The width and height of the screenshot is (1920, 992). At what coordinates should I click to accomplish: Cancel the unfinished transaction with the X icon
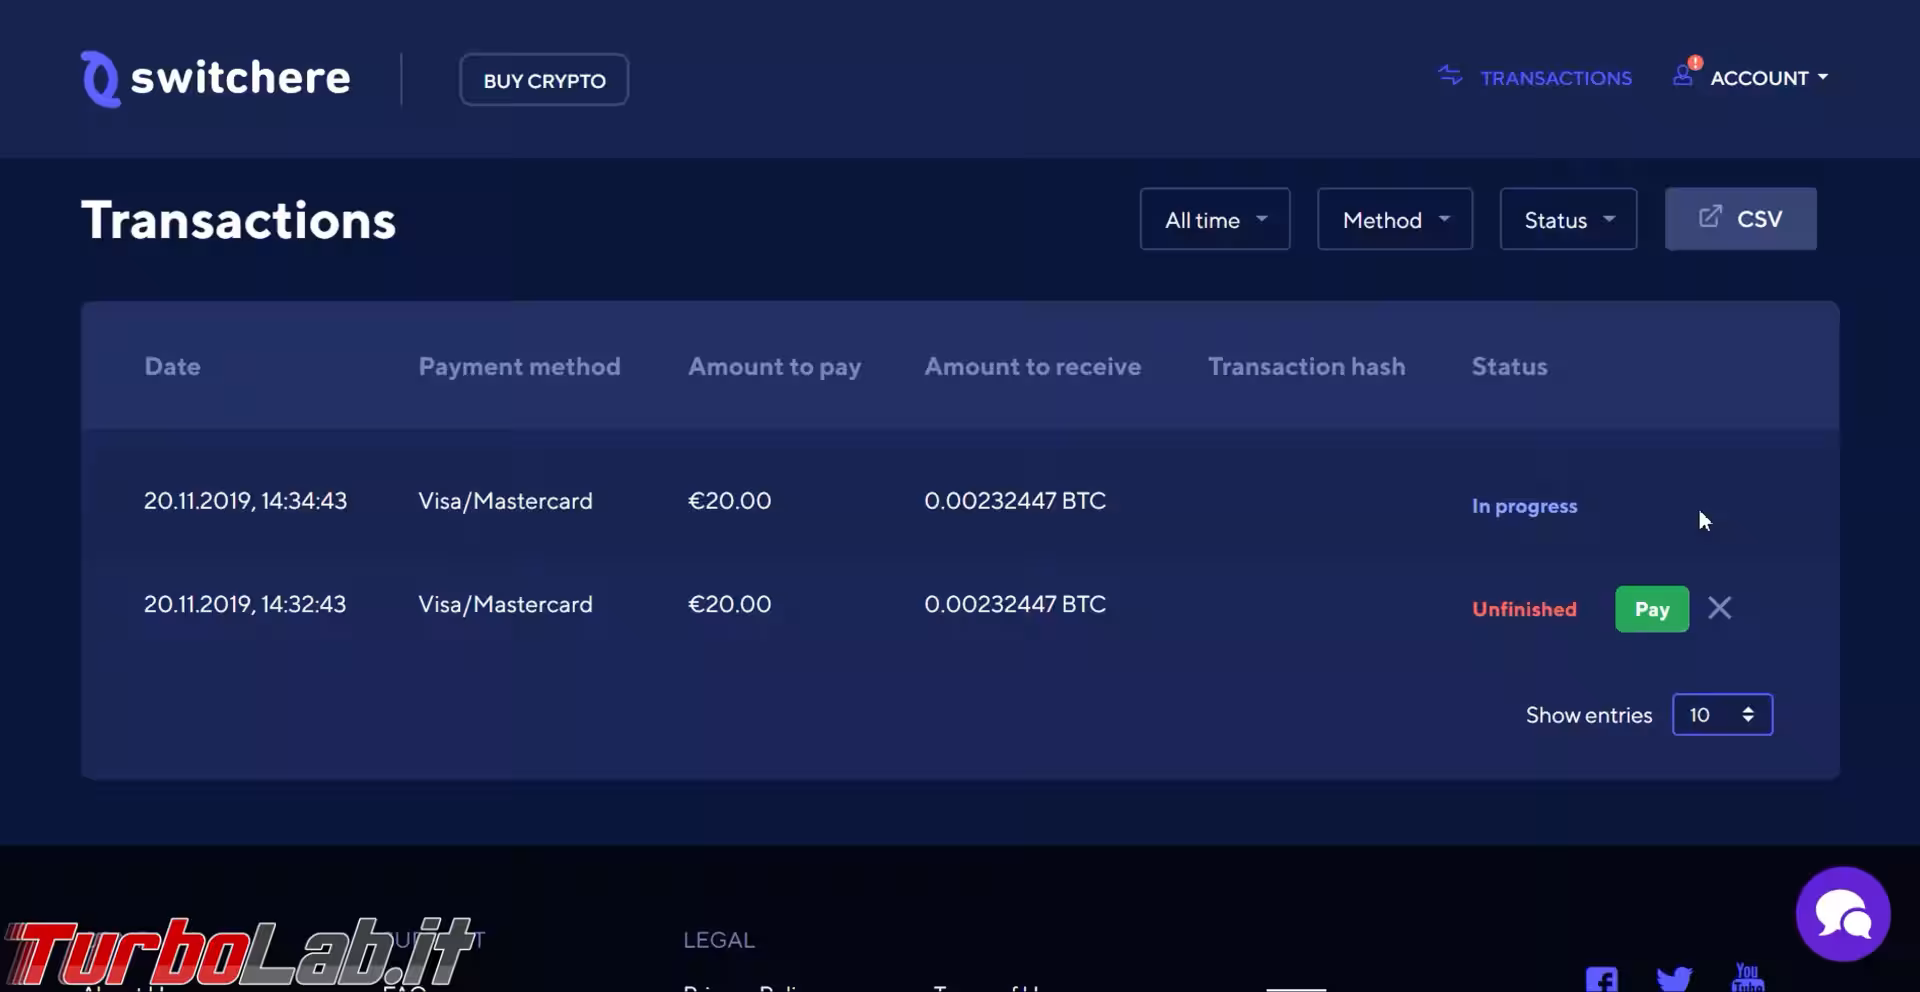[1719, 608]
